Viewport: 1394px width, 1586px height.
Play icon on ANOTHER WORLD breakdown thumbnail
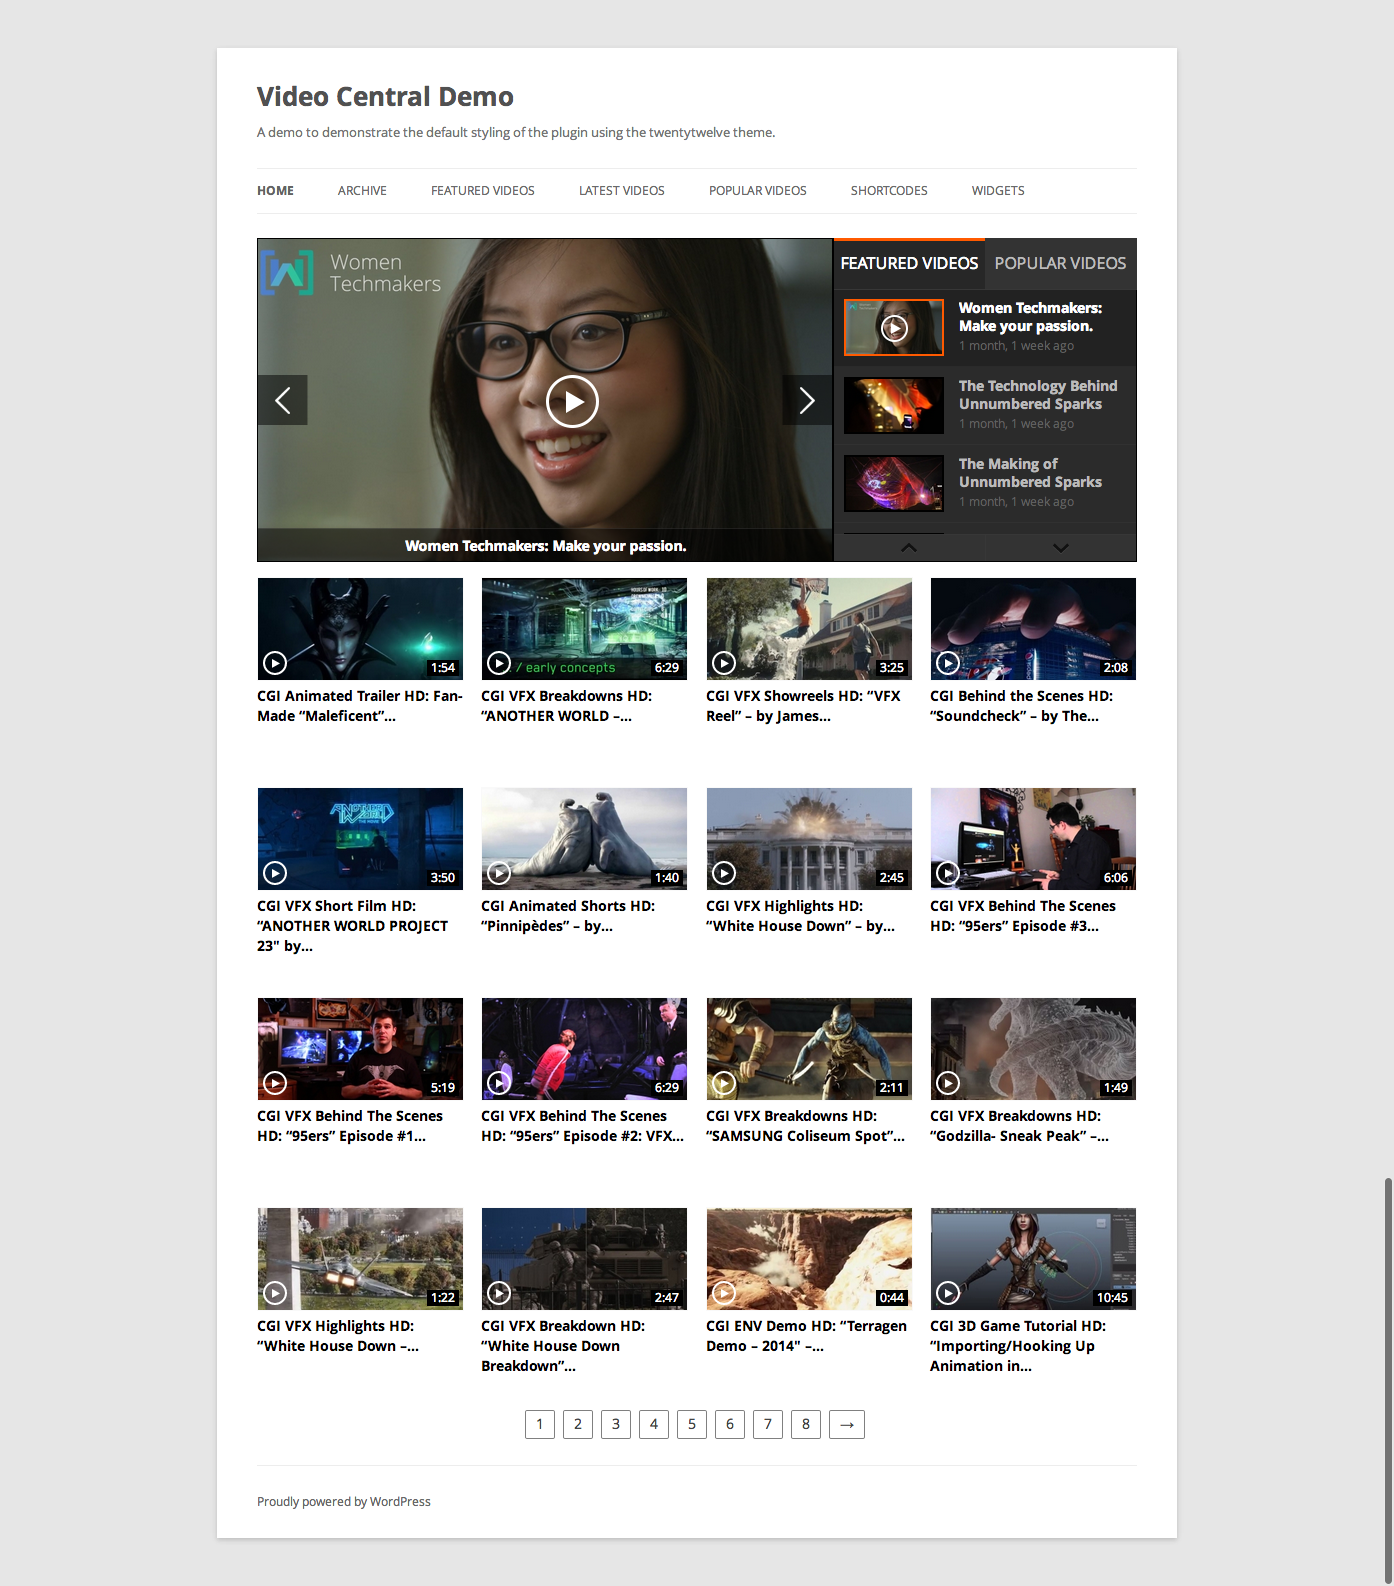[x=499, y=663]
